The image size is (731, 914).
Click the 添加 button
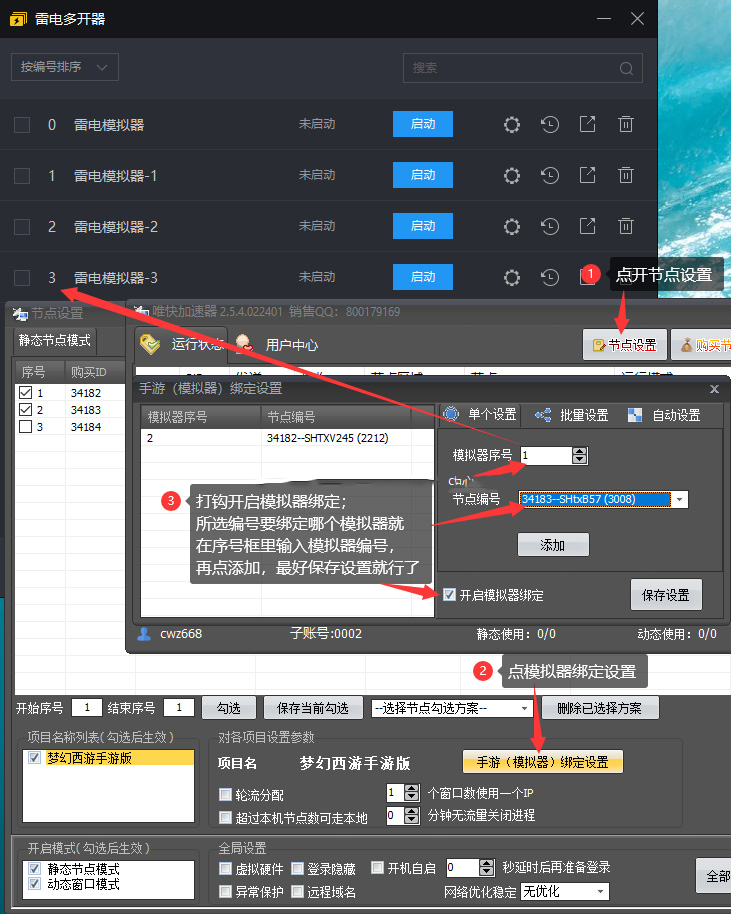(553, 545)
